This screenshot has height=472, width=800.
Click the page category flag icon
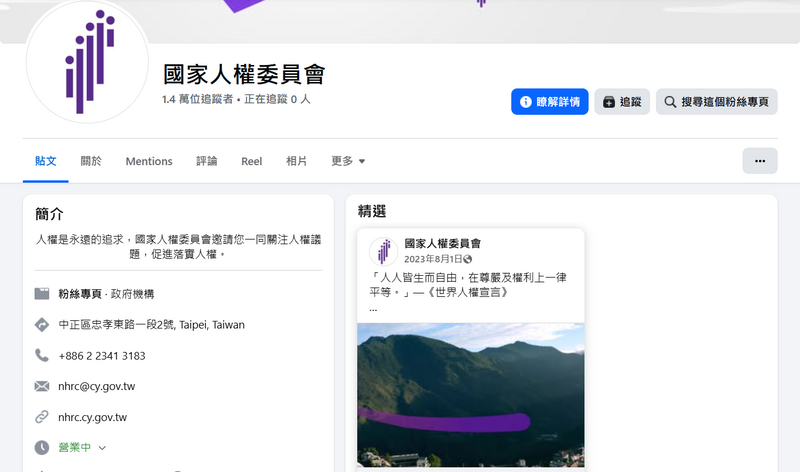click(42, 293)
